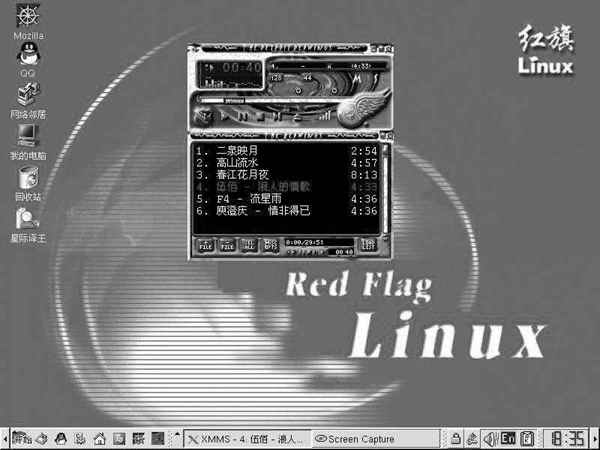
Task: Click the panel clock showing 8:35
Action: tap(567, 439)
